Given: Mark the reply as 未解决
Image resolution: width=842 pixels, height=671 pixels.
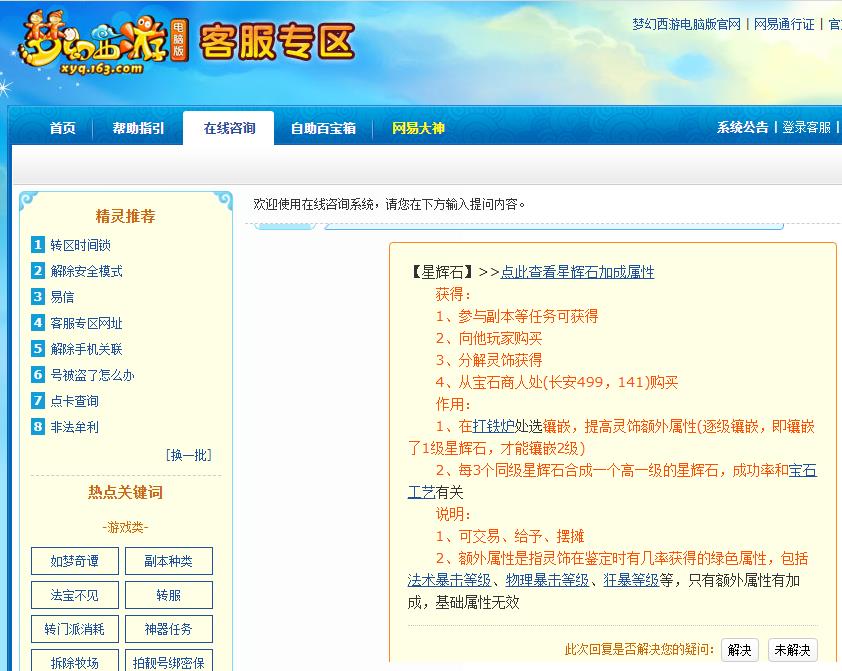Looking at the screenshot, I should coord(793,650).
